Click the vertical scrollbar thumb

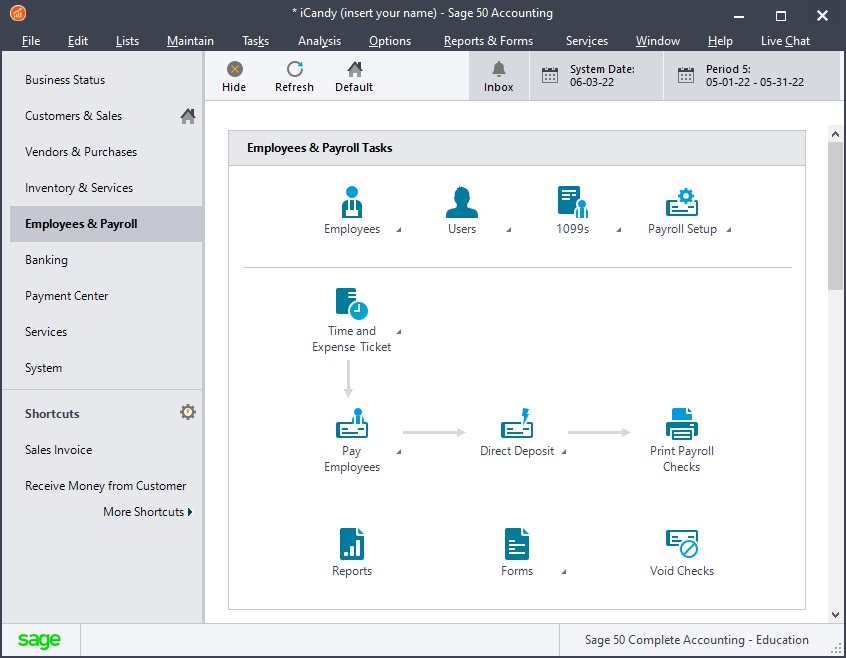835,216
